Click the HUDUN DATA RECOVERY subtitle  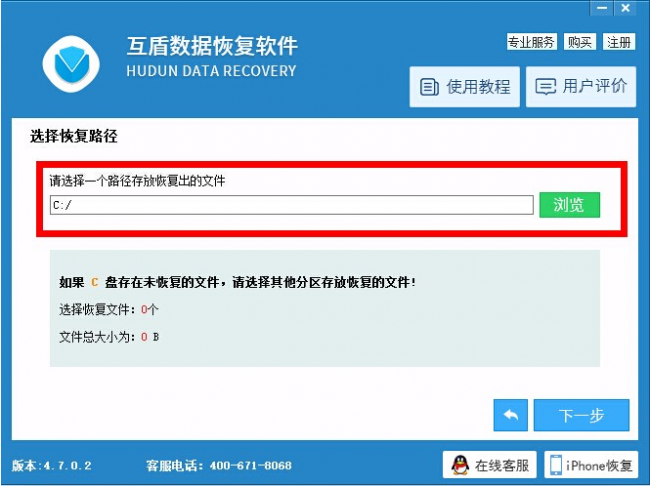pyautogui.click(x=211, y=71)
